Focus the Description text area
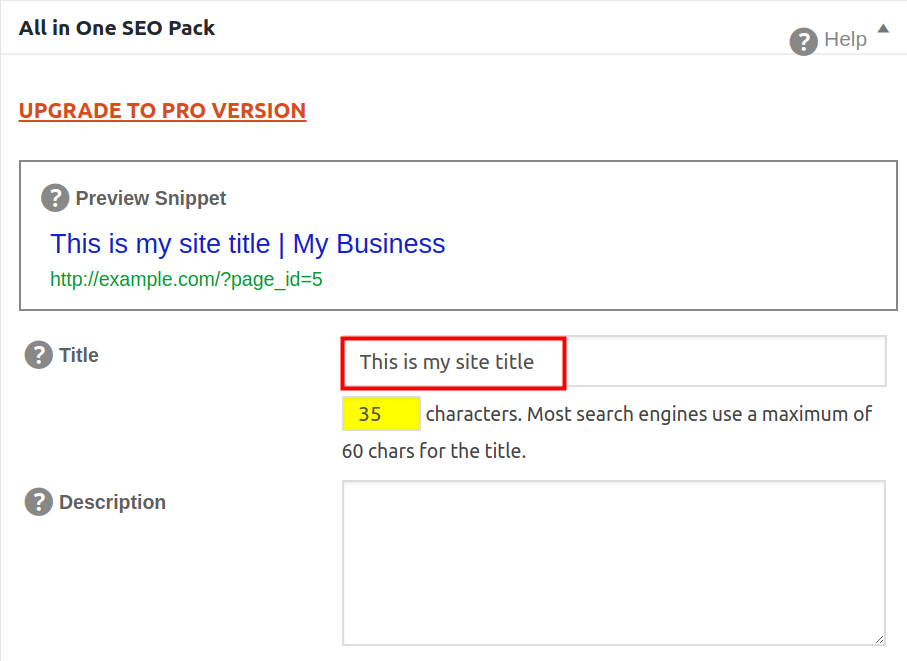Screen dimensions: 907x661 pyautogui.click(x=612, y=562)
